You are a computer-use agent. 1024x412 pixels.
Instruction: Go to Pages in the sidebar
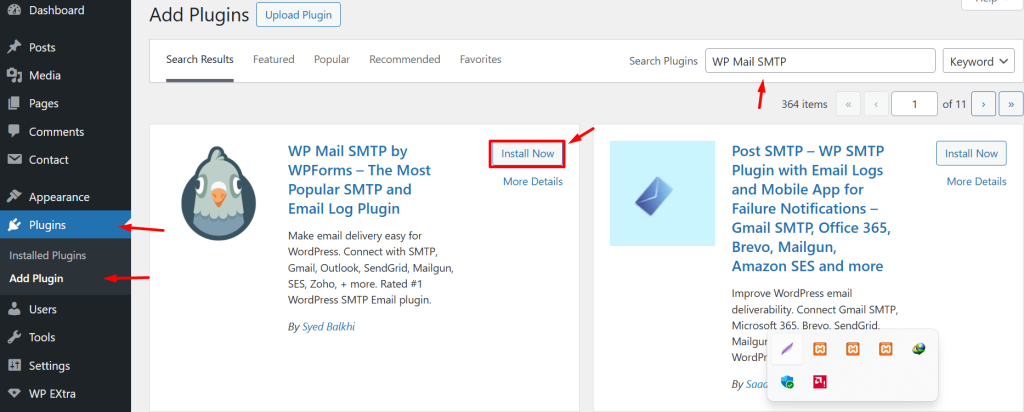pyautogui.click(x=43, y=104)
